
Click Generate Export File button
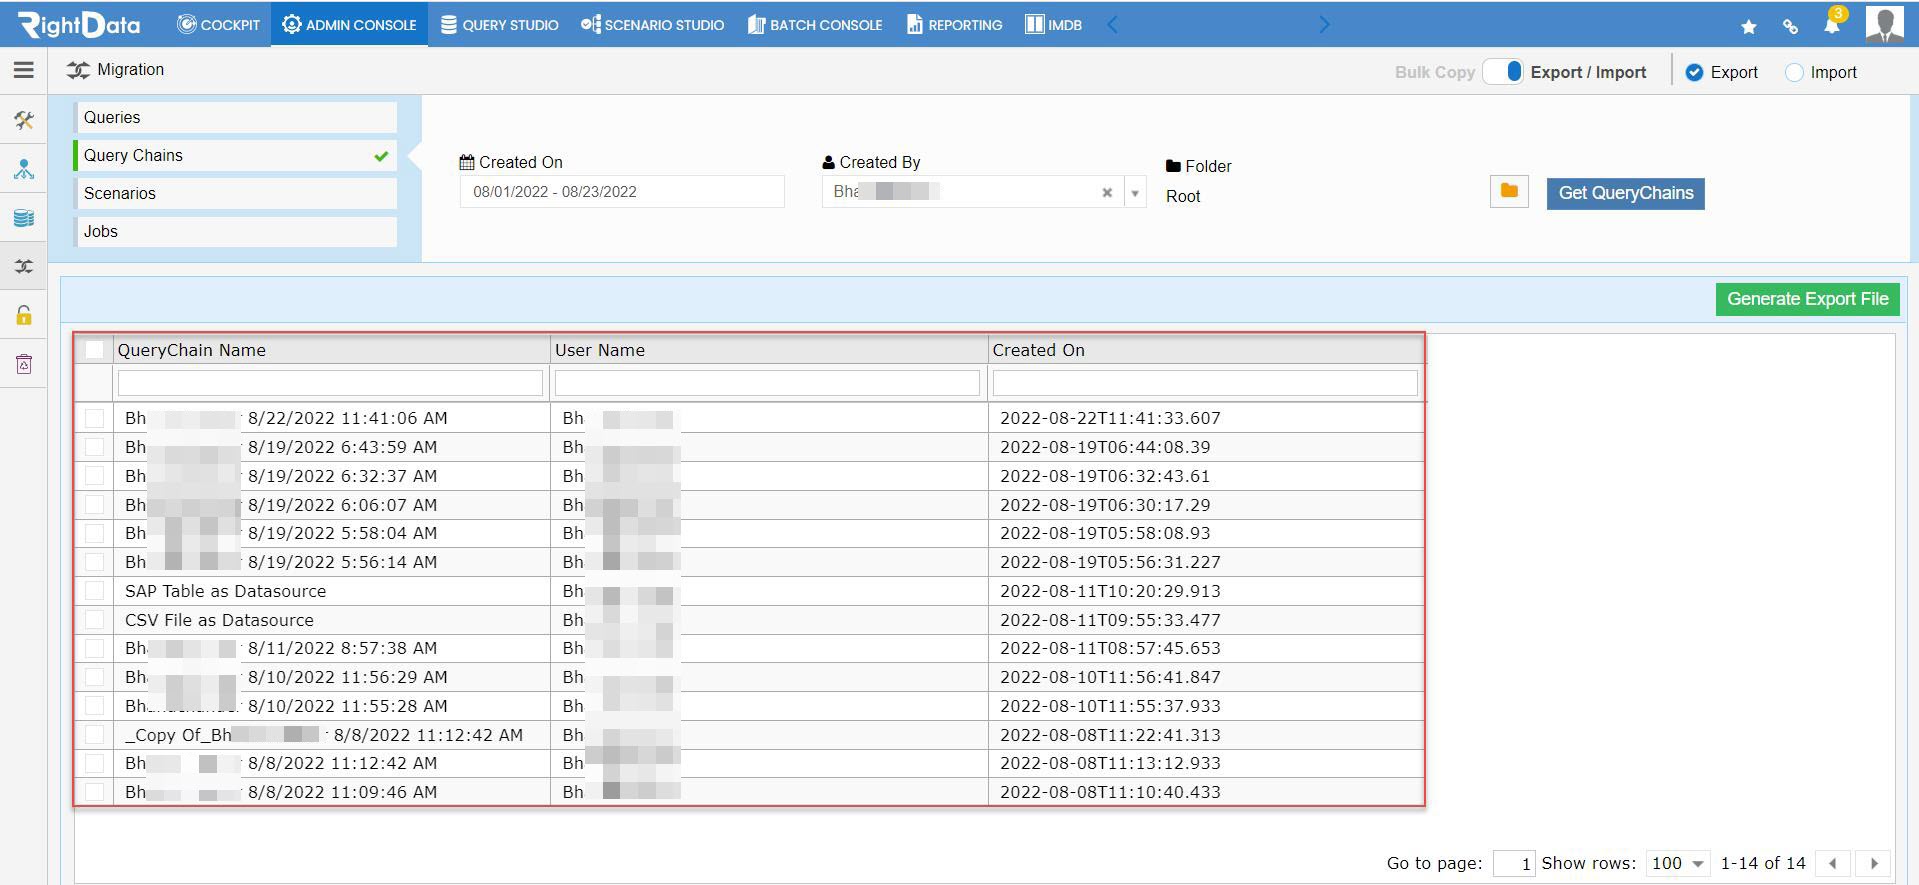point(1807,299)
